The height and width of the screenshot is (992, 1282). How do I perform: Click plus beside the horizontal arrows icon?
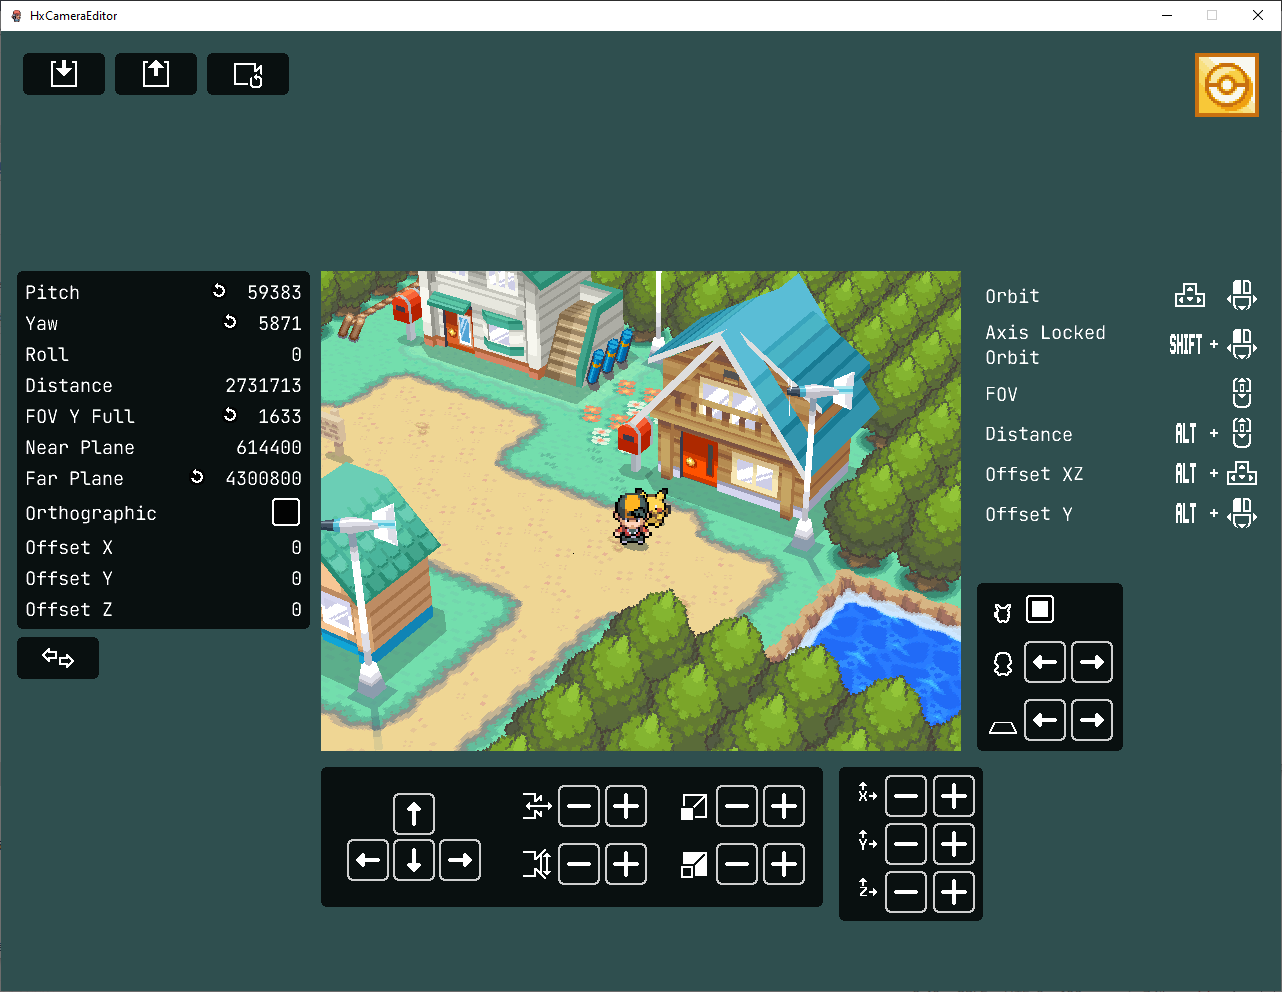626,806
